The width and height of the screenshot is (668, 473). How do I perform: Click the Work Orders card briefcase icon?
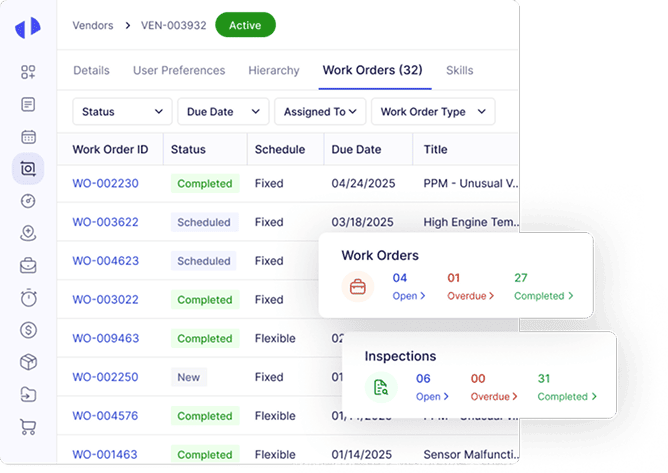(358, 287)
